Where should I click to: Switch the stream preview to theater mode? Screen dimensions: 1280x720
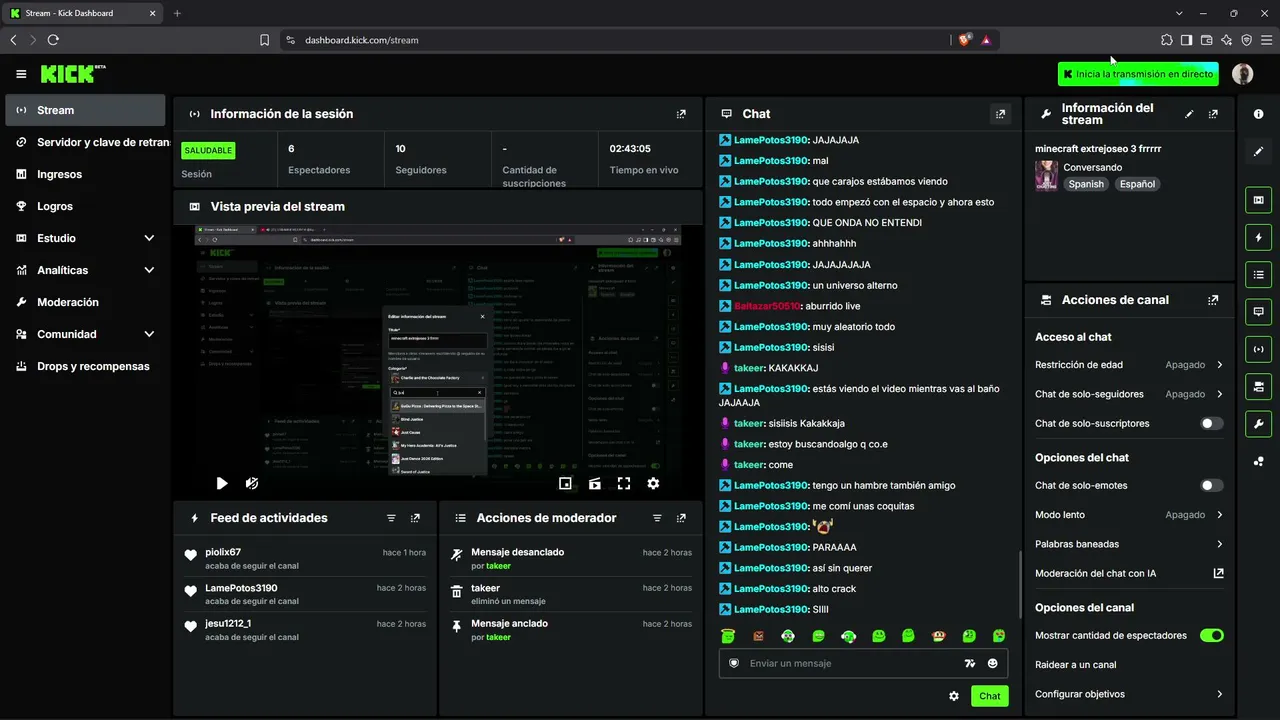click(x=595, y=483)
